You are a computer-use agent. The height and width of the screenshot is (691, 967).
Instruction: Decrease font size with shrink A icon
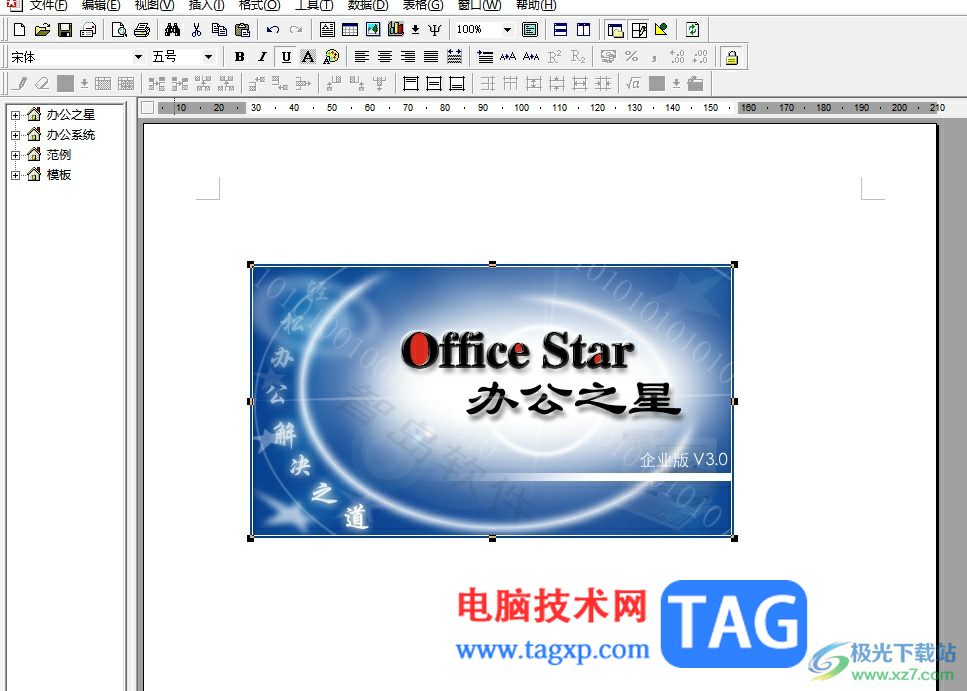coord(531,57)
